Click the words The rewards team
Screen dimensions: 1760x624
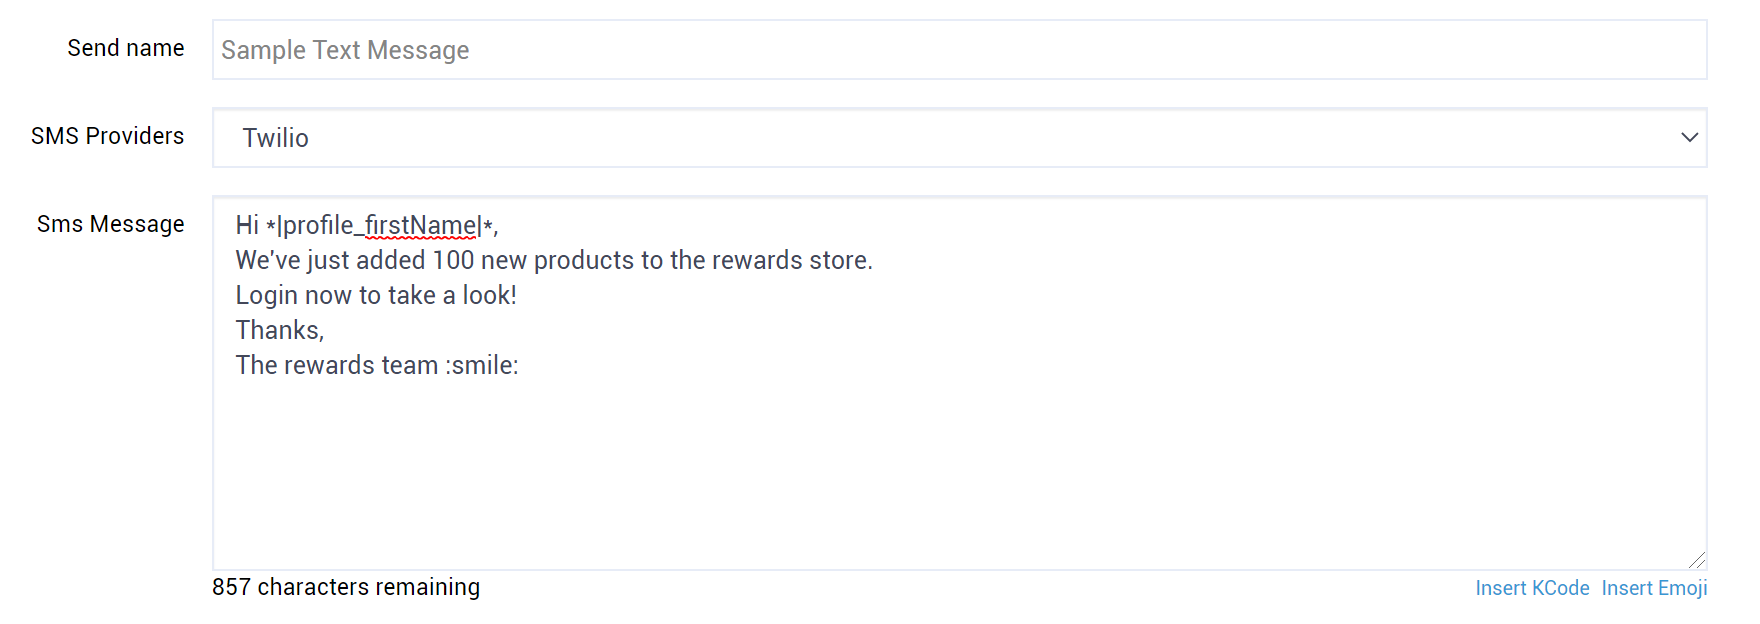click(x=337, y=365)
